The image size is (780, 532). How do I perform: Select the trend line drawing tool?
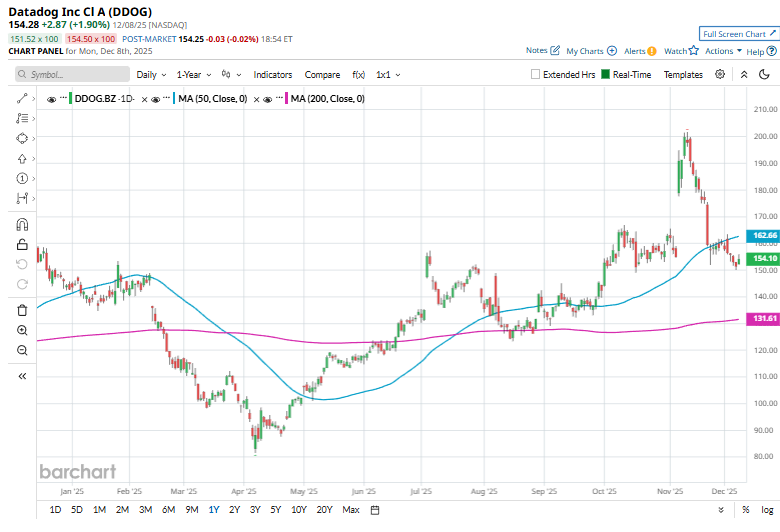point(22,98)
